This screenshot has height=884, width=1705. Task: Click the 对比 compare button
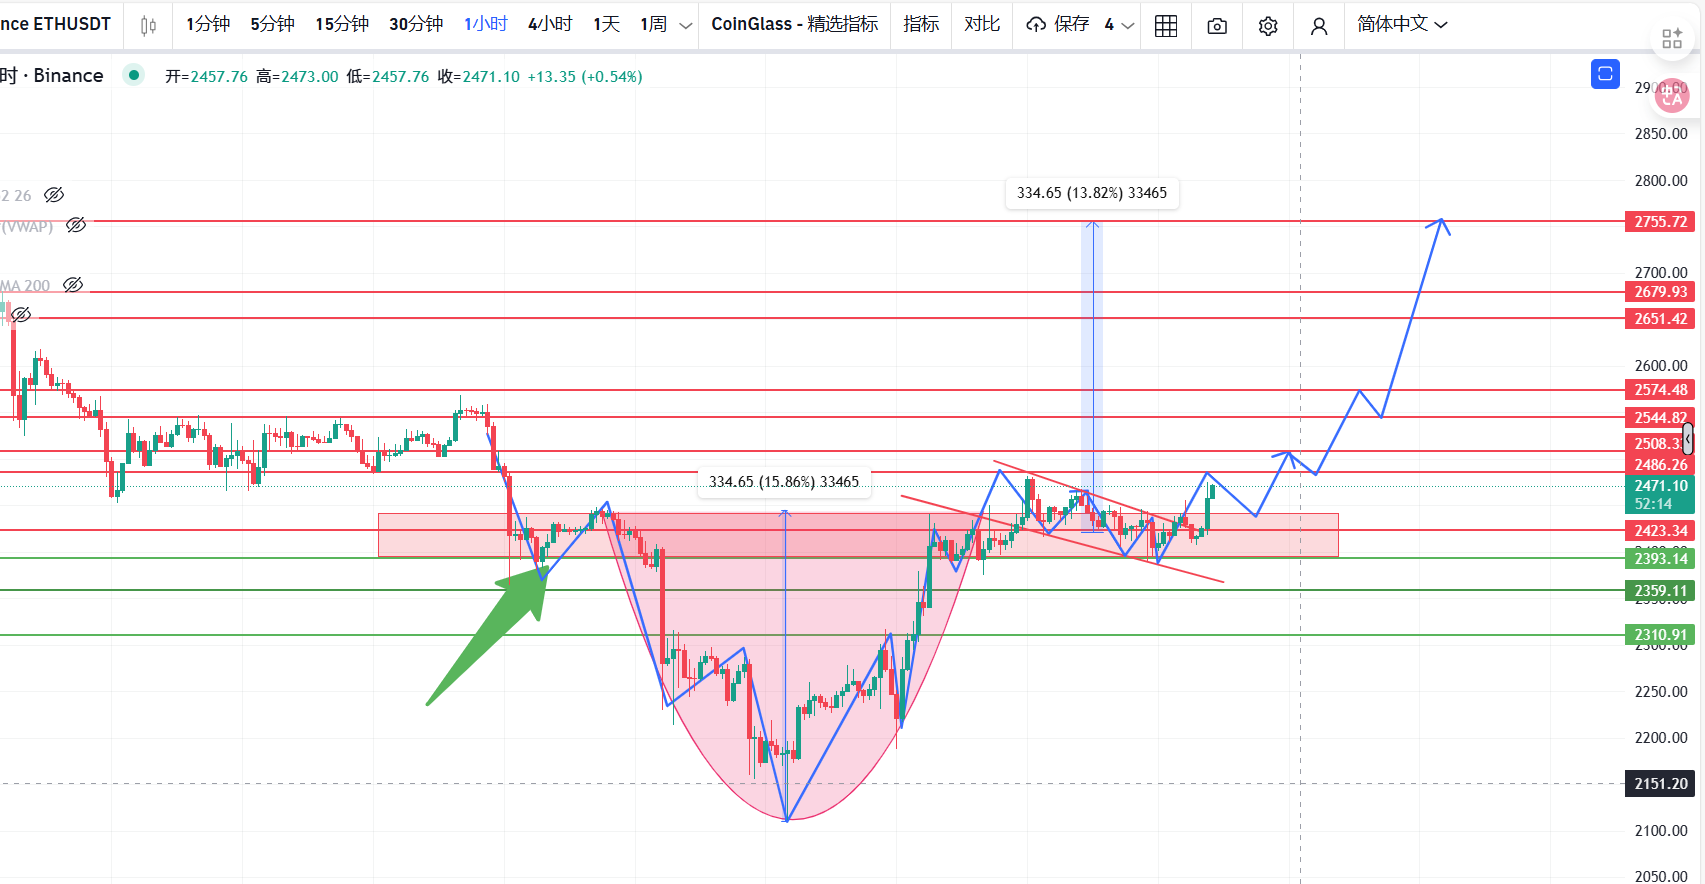click(x=982, y=24)
